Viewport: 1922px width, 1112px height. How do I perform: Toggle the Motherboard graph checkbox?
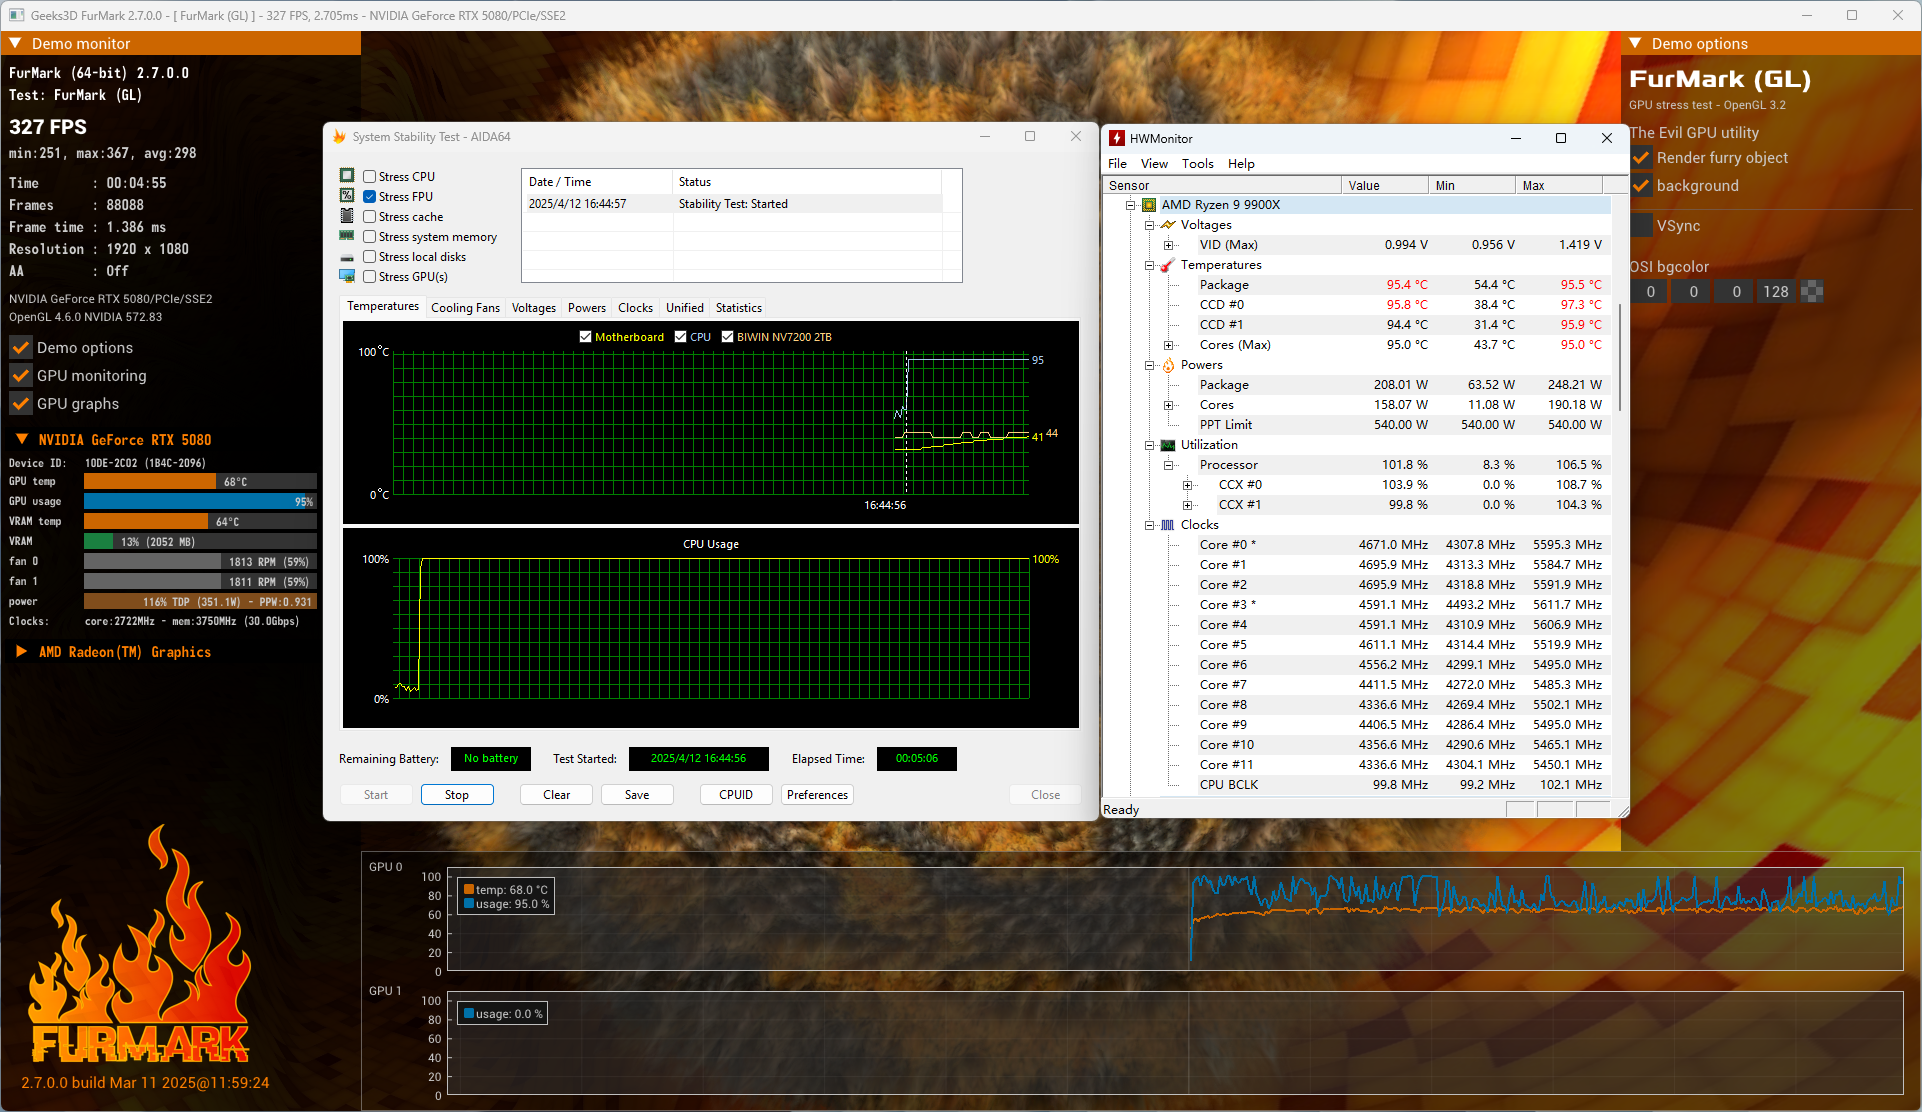(x=585, y=337)
